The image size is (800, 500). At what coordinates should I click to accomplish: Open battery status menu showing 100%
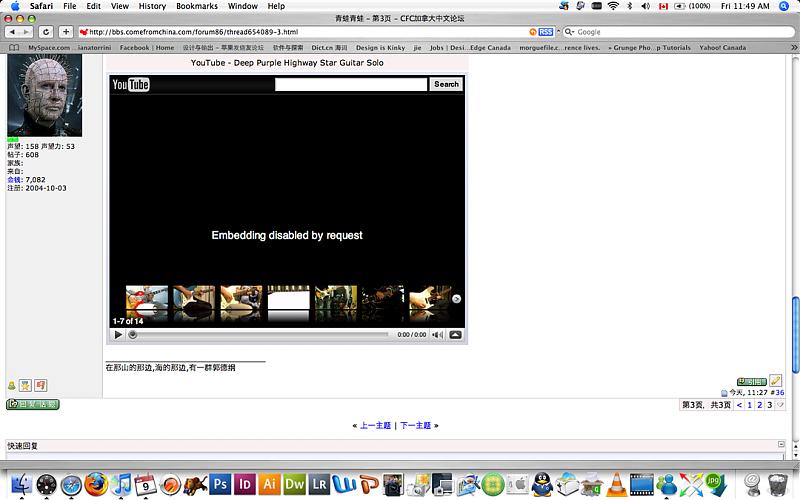(x=692, y=6)
